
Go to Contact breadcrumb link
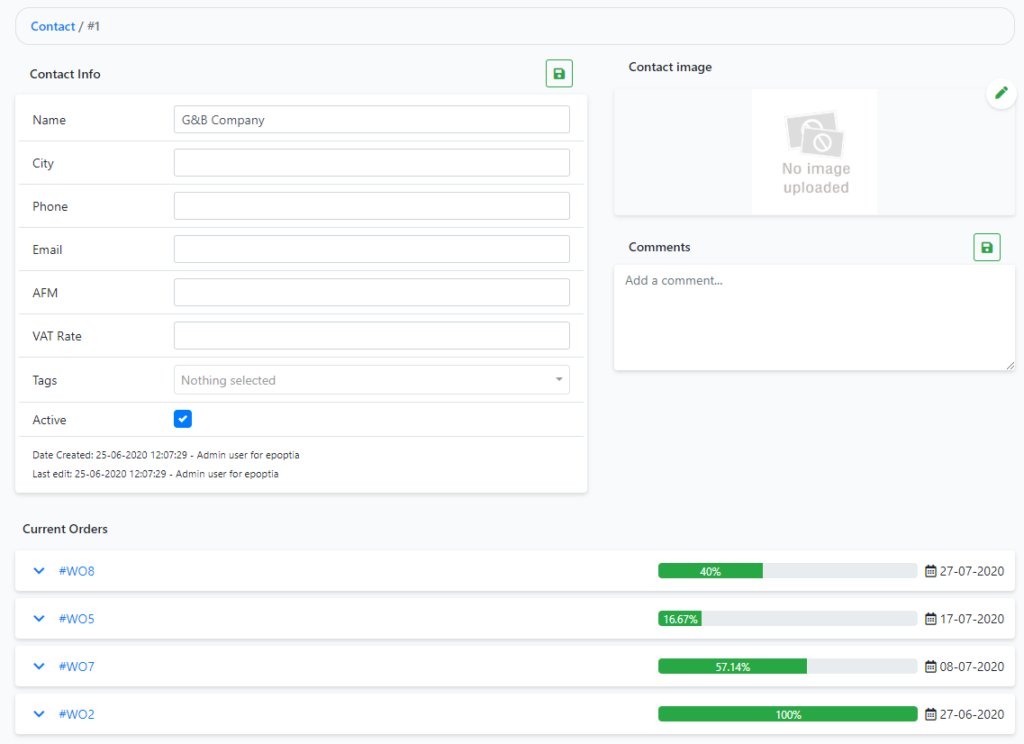53,26
